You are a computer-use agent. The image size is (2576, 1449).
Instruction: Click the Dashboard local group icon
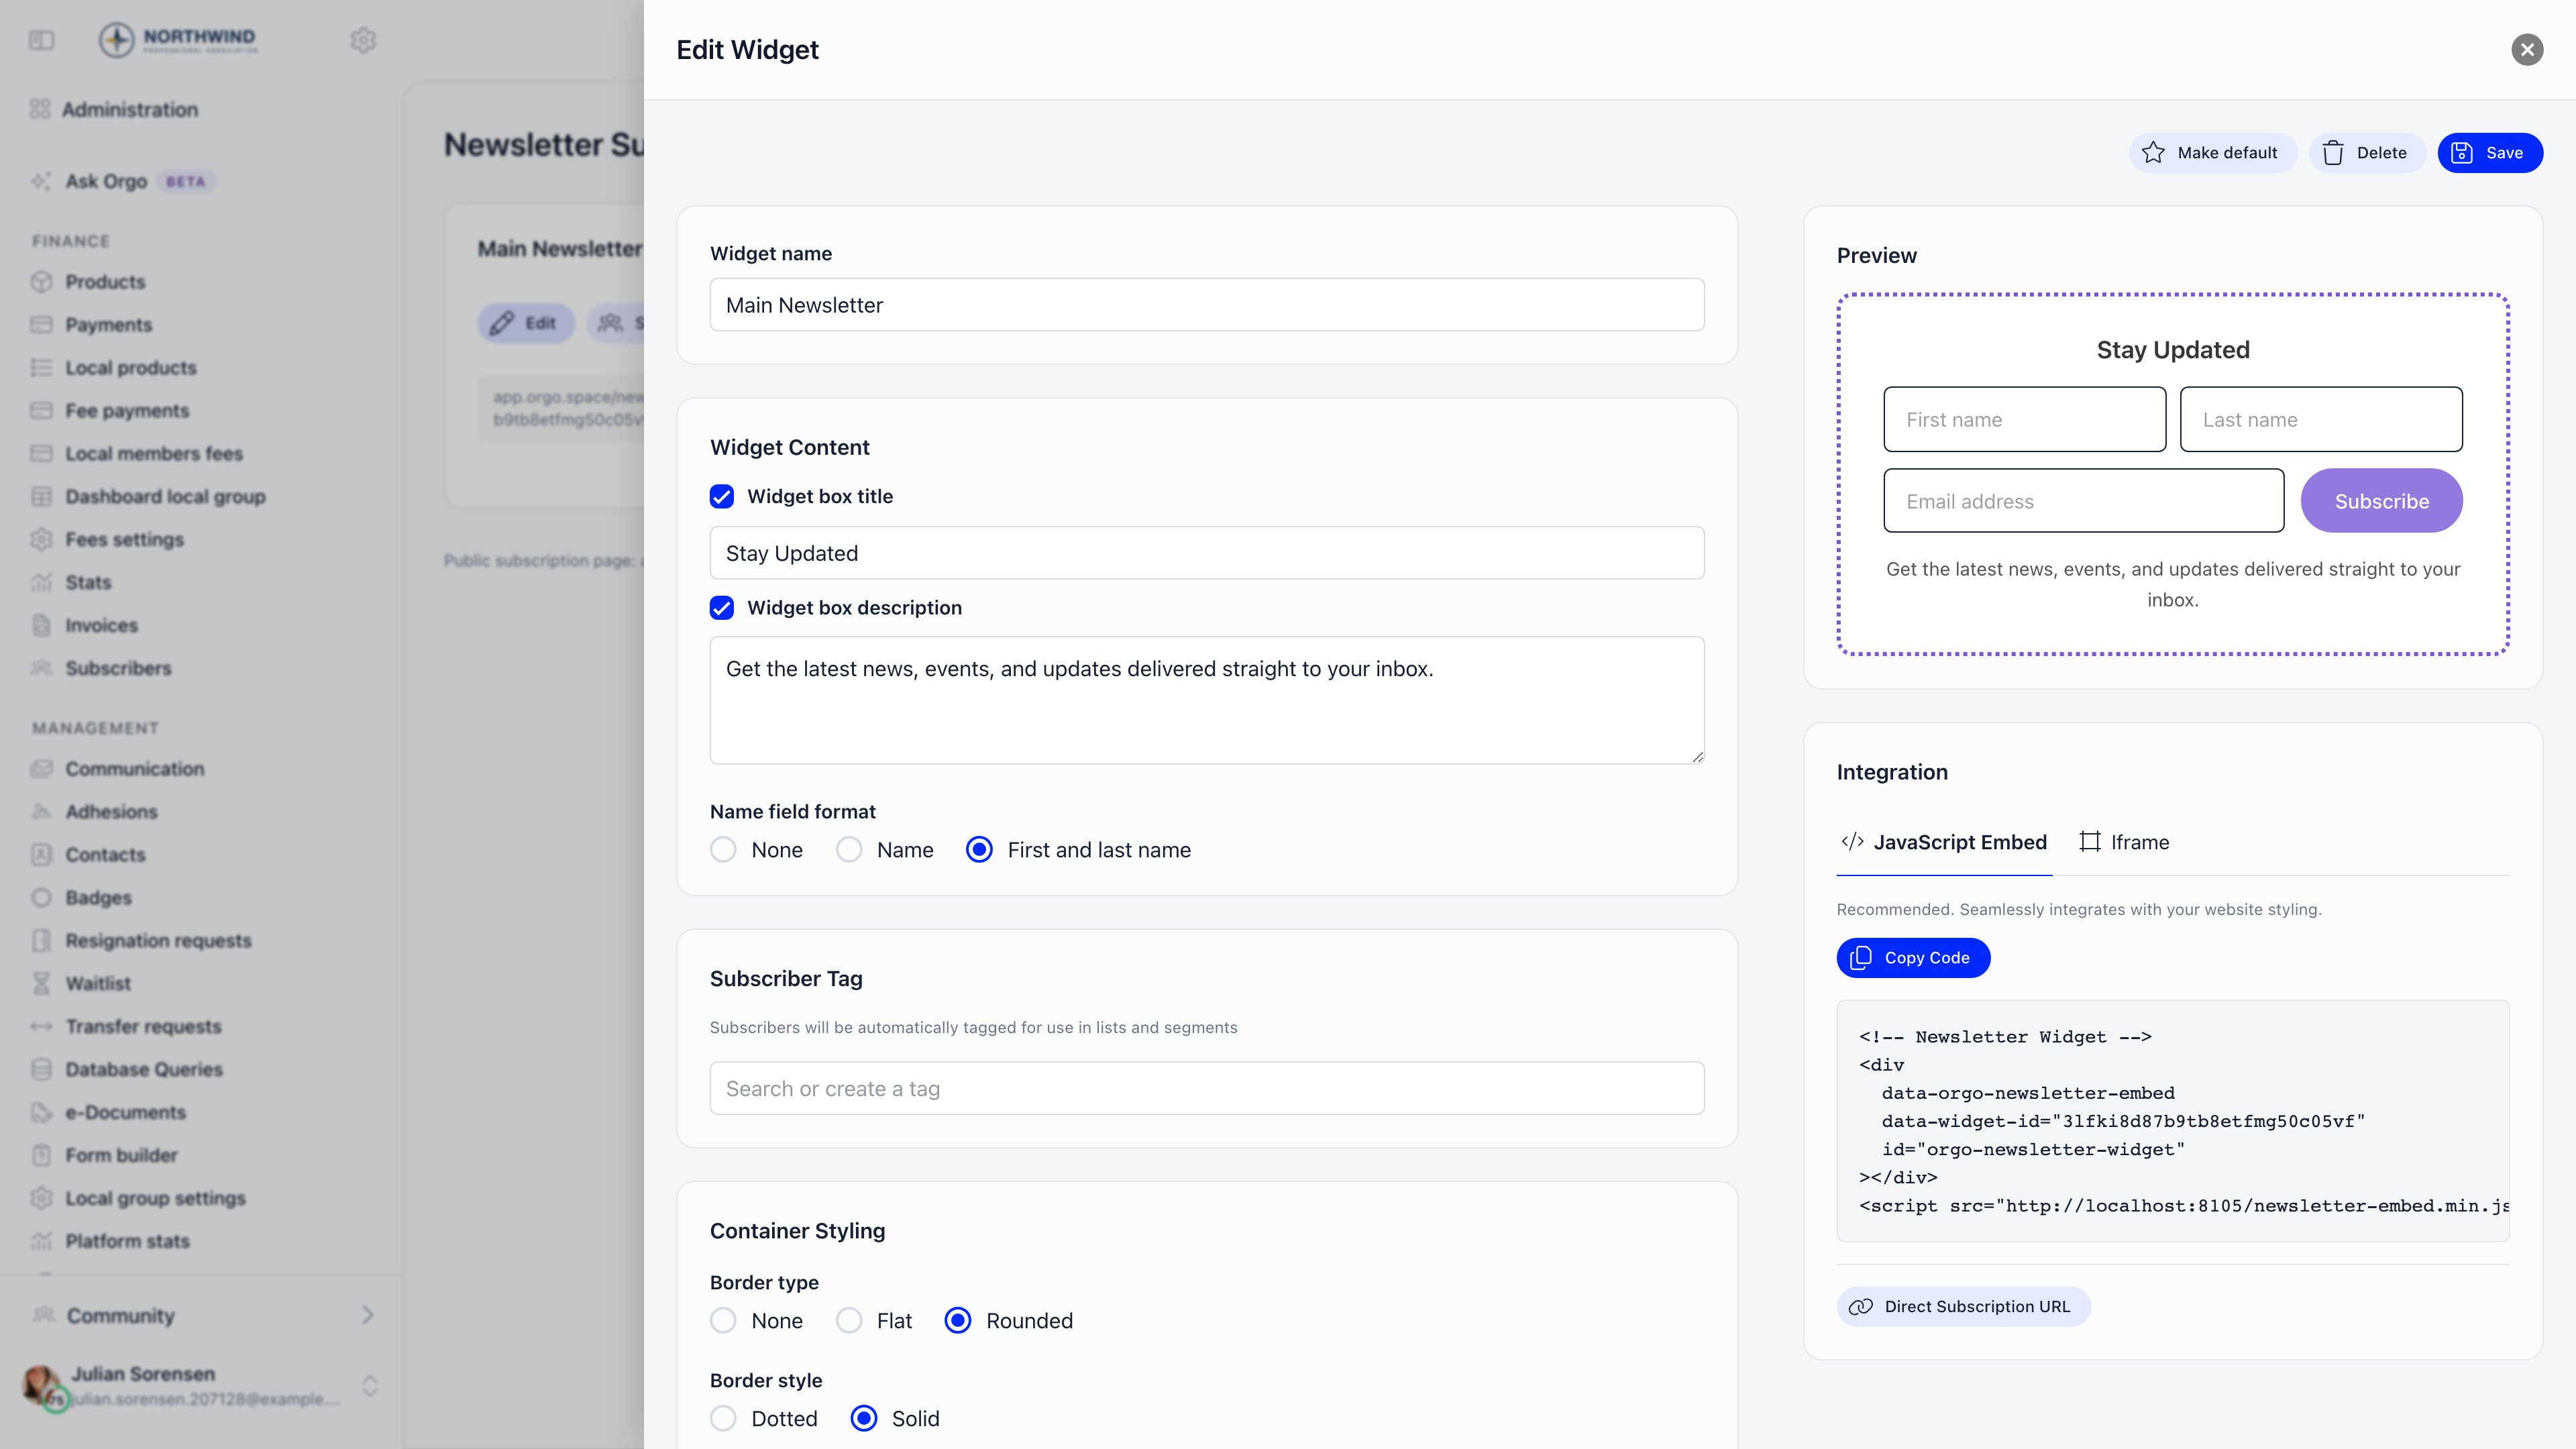[41, 497]
